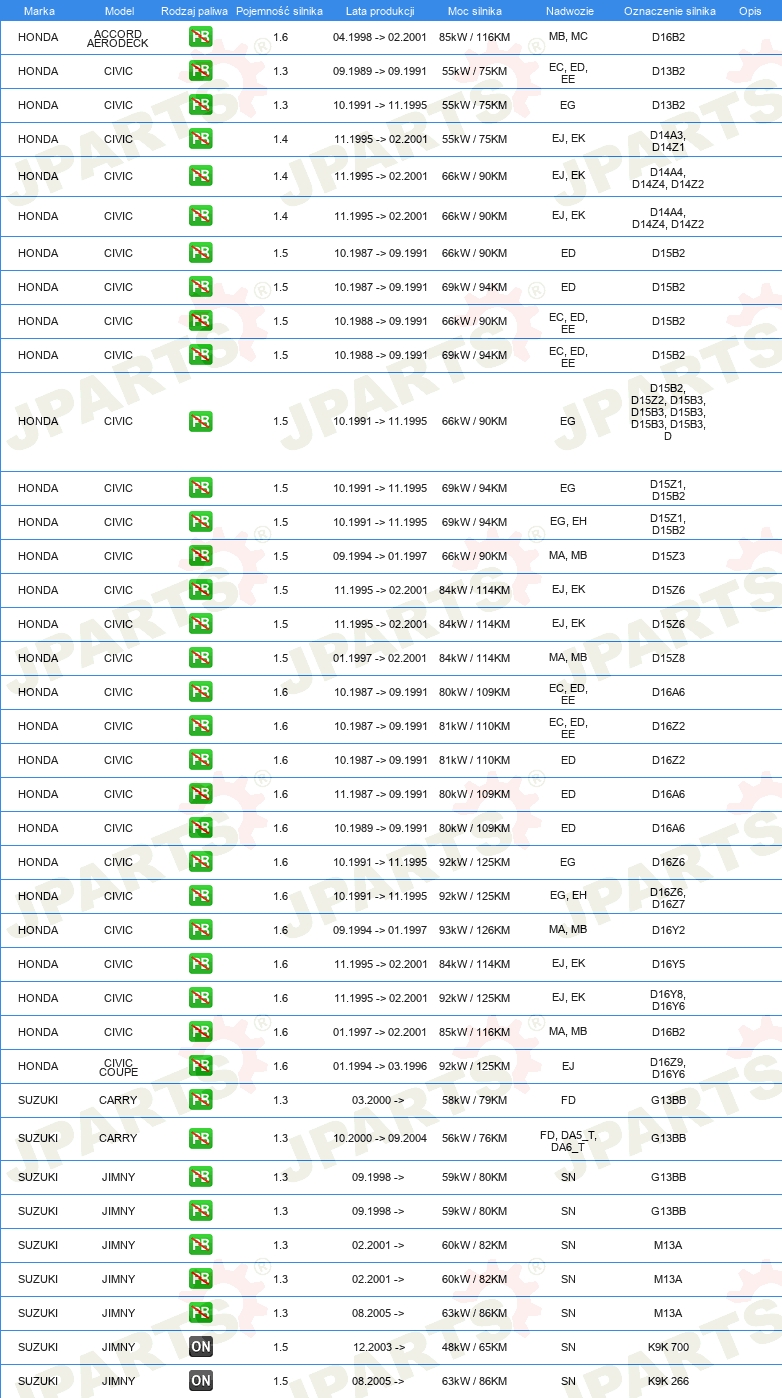Viewport: 782px width, 1398px height.
Task: Click the D16Z9, D16Y6 engine code cell
Action: (668, 1067)
